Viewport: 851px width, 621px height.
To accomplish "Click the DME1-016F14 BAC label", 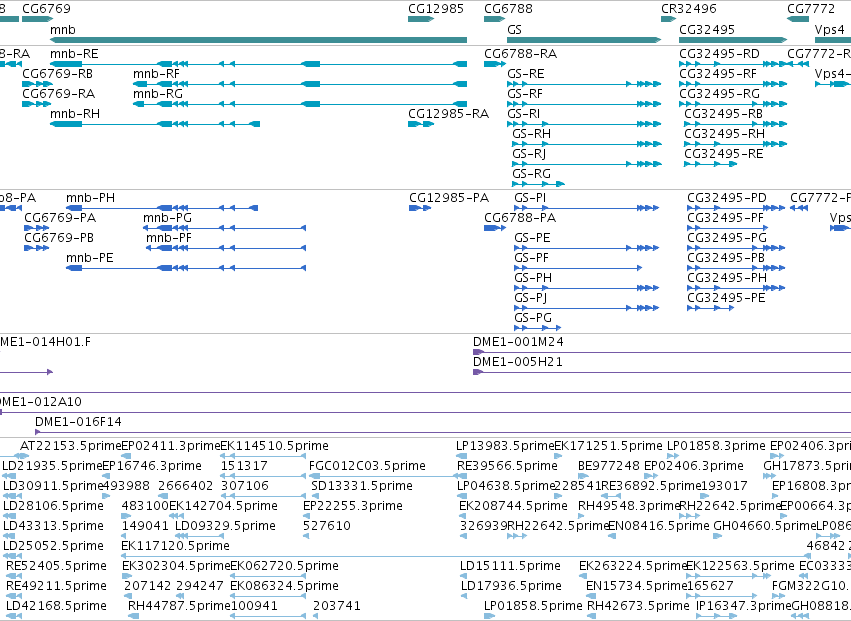I will [x=78, y=422].
